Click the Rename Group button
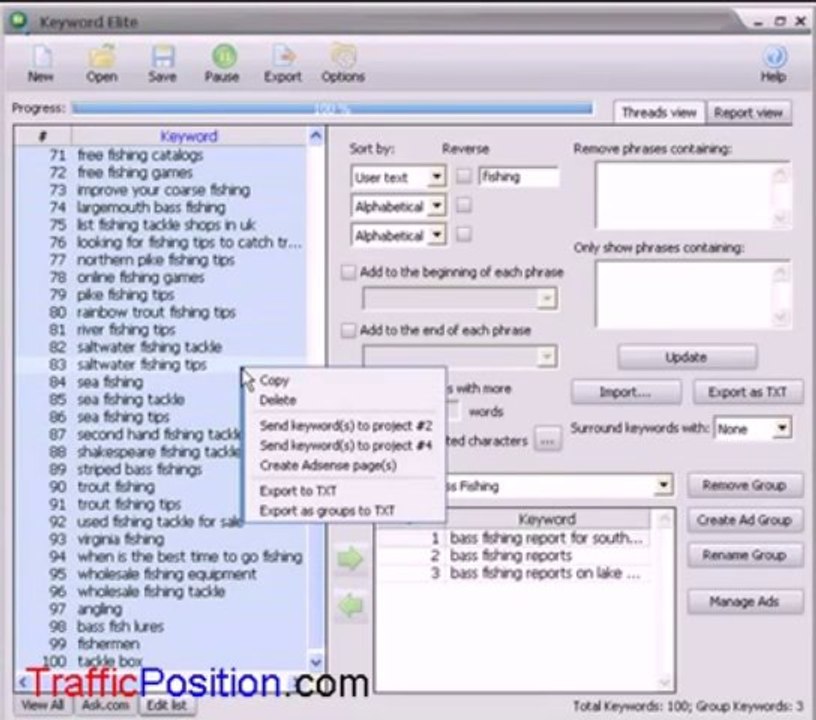Image resolution: width=816 pixels, height=720 pixels. (744, 555)
